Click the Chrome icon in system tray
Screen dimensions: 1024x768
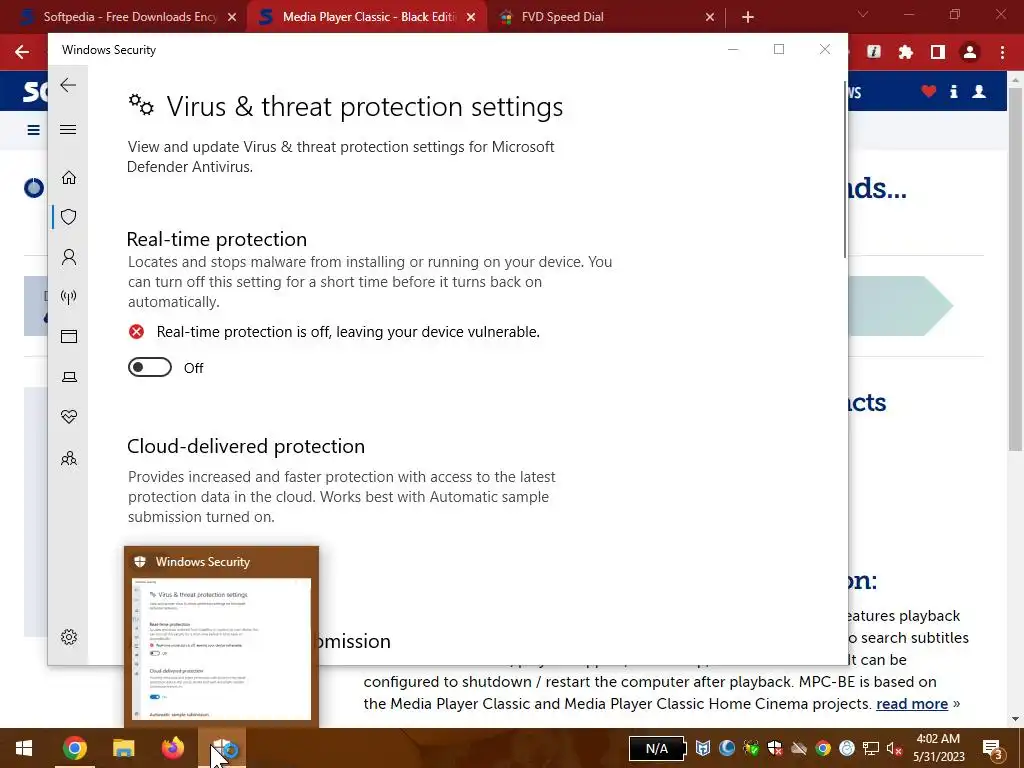coord(823,748)
